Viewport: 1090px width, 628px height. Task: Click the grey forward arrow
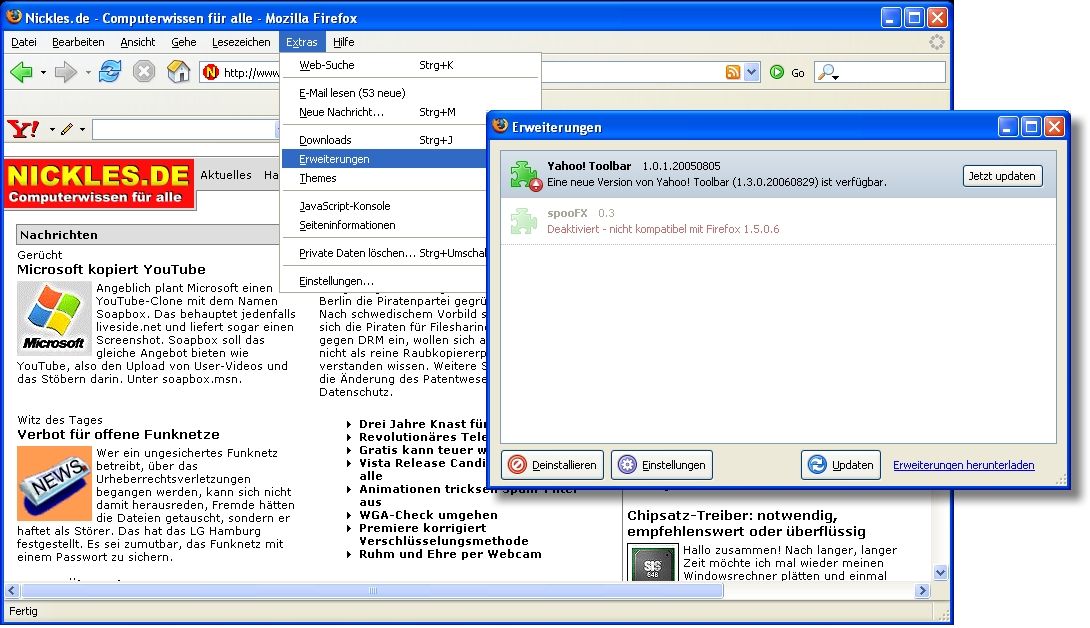(x=65, y=72)
